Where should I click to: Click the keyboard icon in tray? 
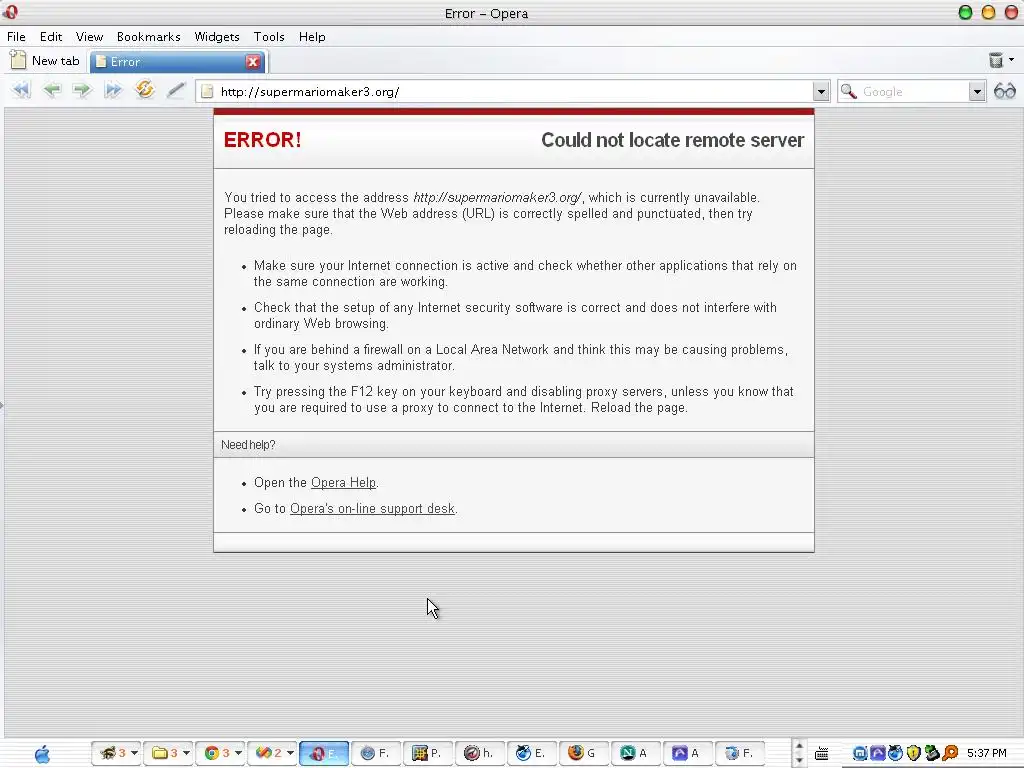(822, 754)
